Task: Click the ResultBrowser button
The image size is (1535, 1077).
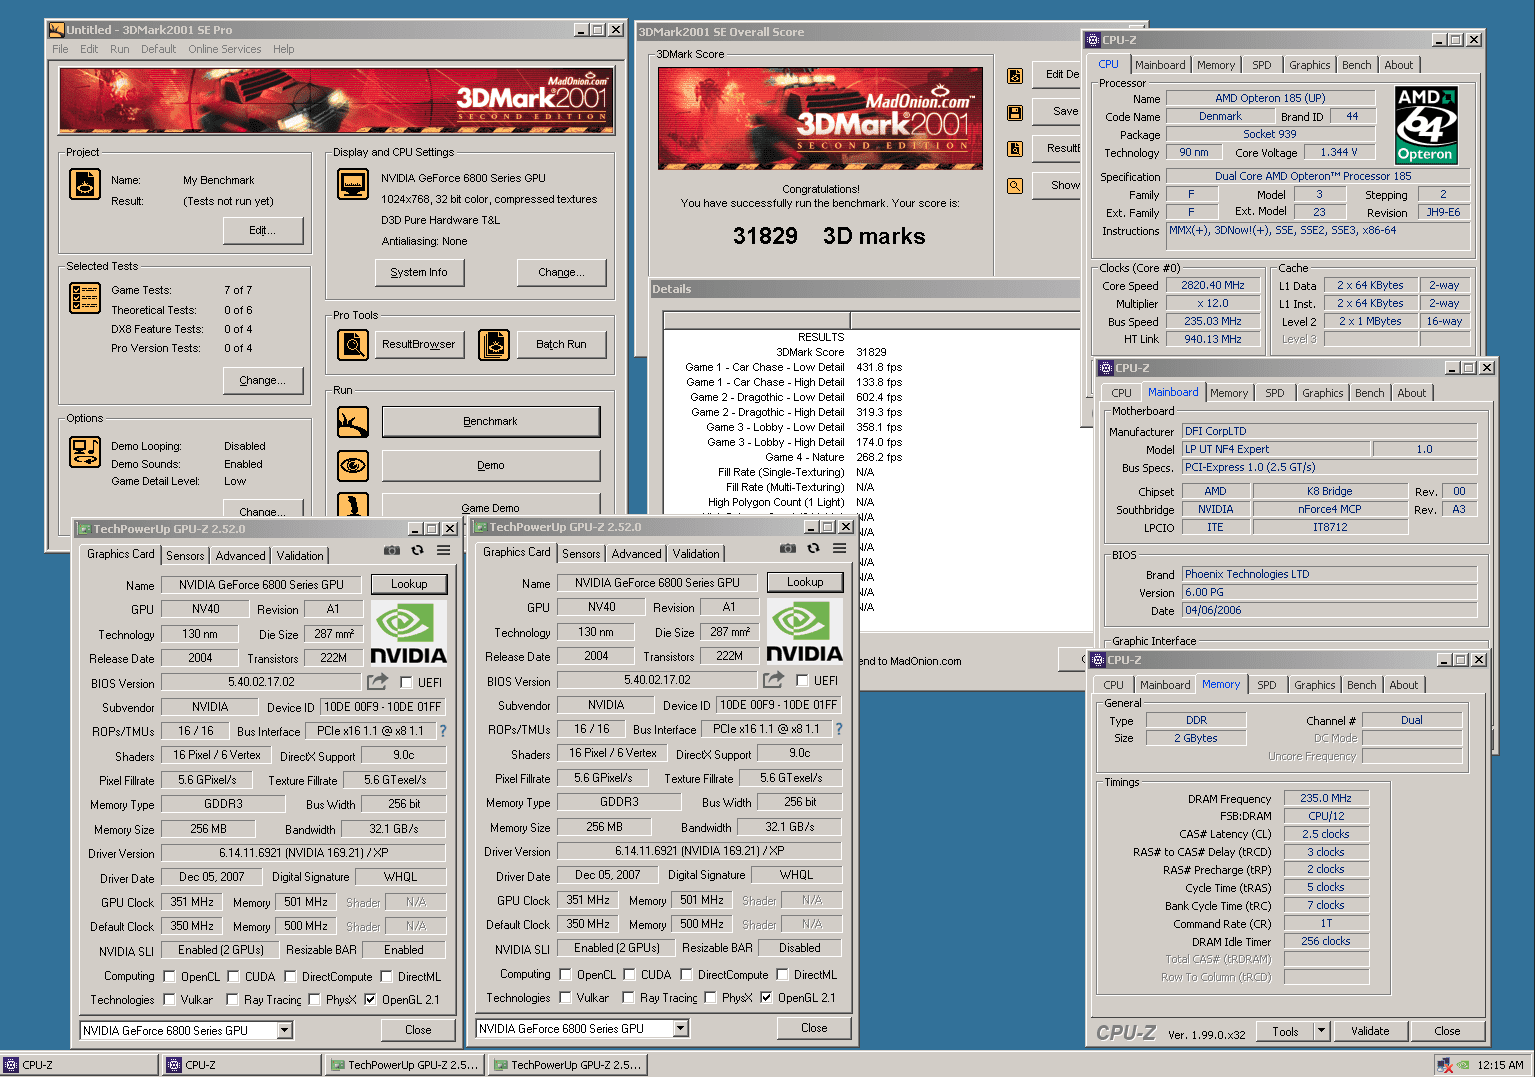Action: (x=418, y=345)
